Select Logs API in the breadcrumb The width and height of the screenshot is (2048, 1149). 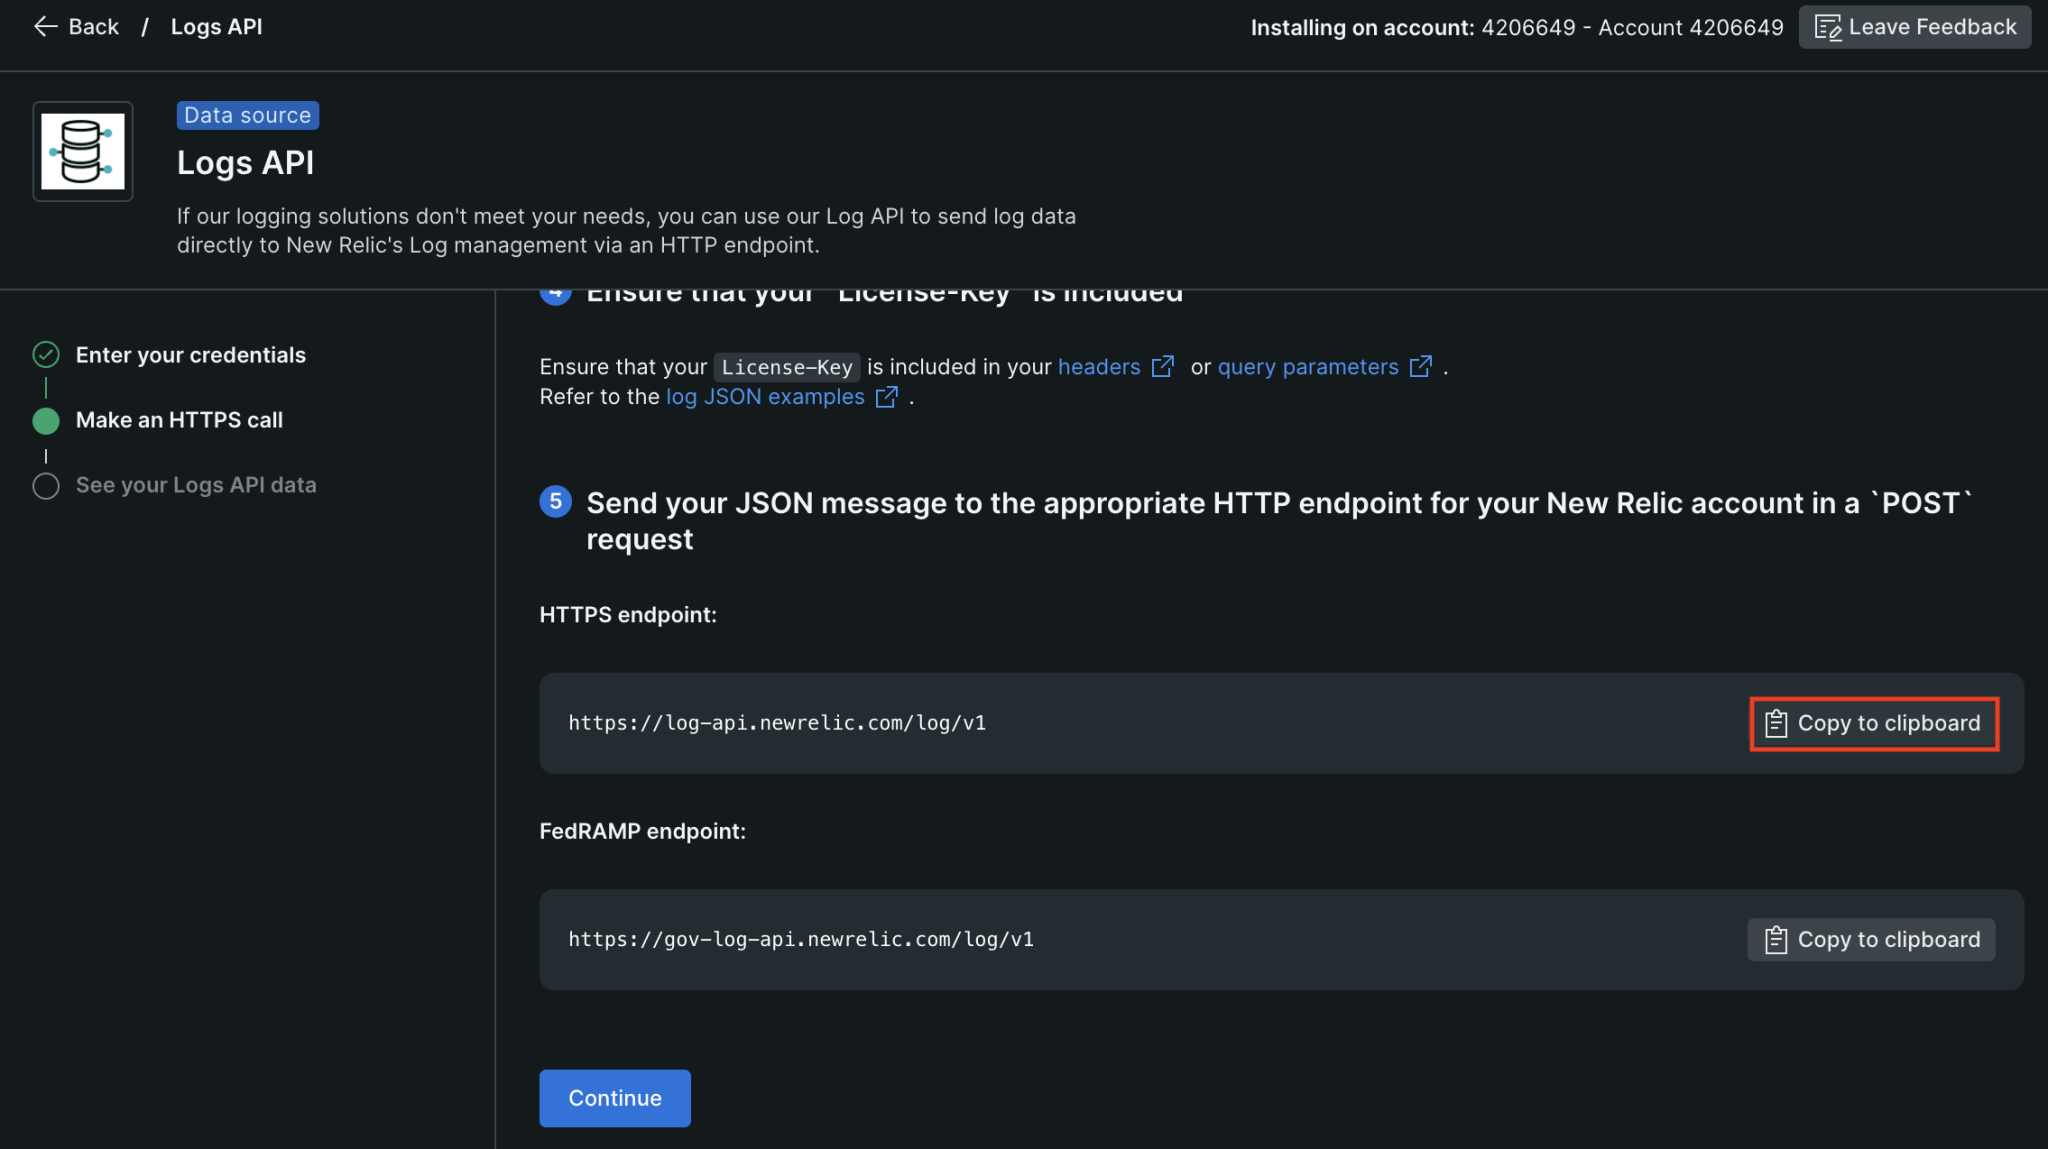point(216,26)
